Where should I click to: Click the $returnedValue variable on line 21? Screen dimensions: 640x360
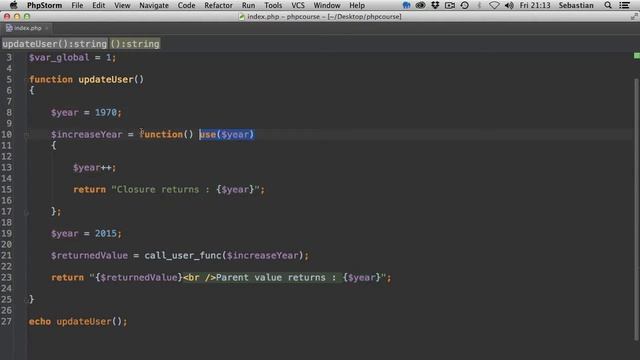pyautogui.click(x=89, y=256)
